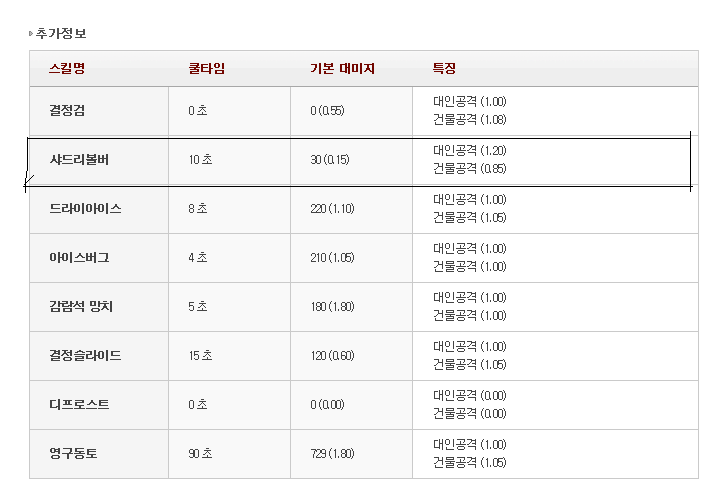Image resolution: width=725 pixels, height=497 pixels.
Task: Click the 729 (1.80) damage value
Action: 332,454
